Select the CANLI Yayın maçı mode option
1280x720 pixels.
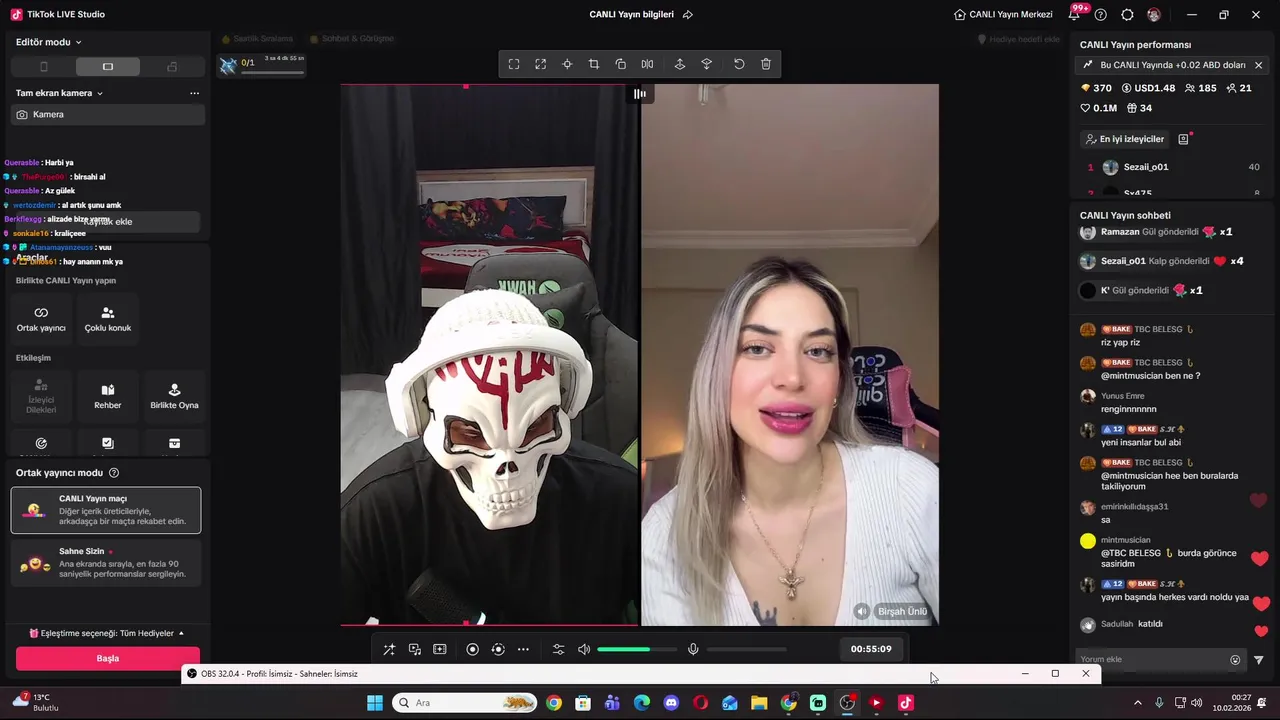click(x=106, y=510)
